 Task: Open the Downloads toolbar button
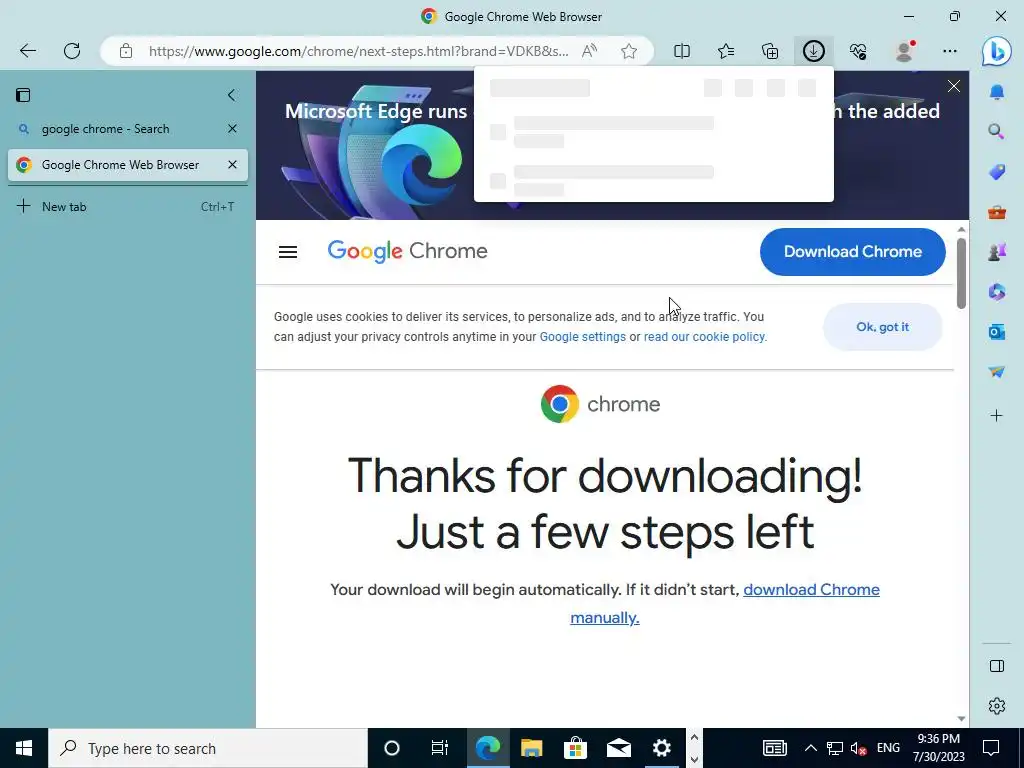814,51
